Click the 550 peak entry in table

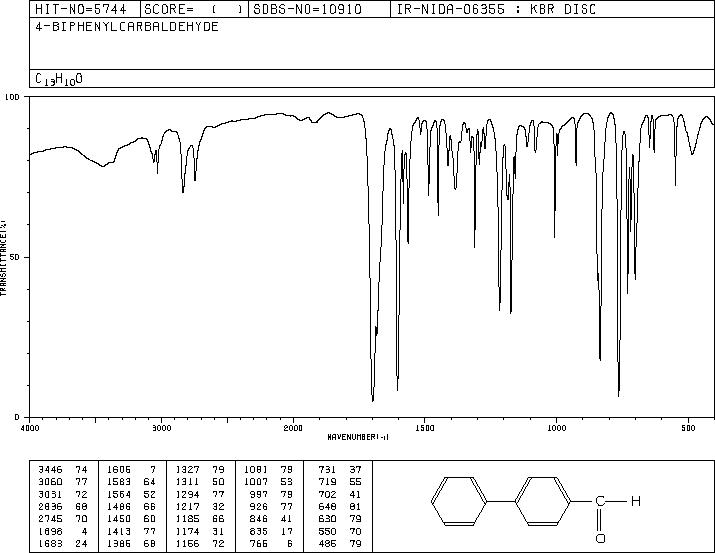tap(340, 532)
